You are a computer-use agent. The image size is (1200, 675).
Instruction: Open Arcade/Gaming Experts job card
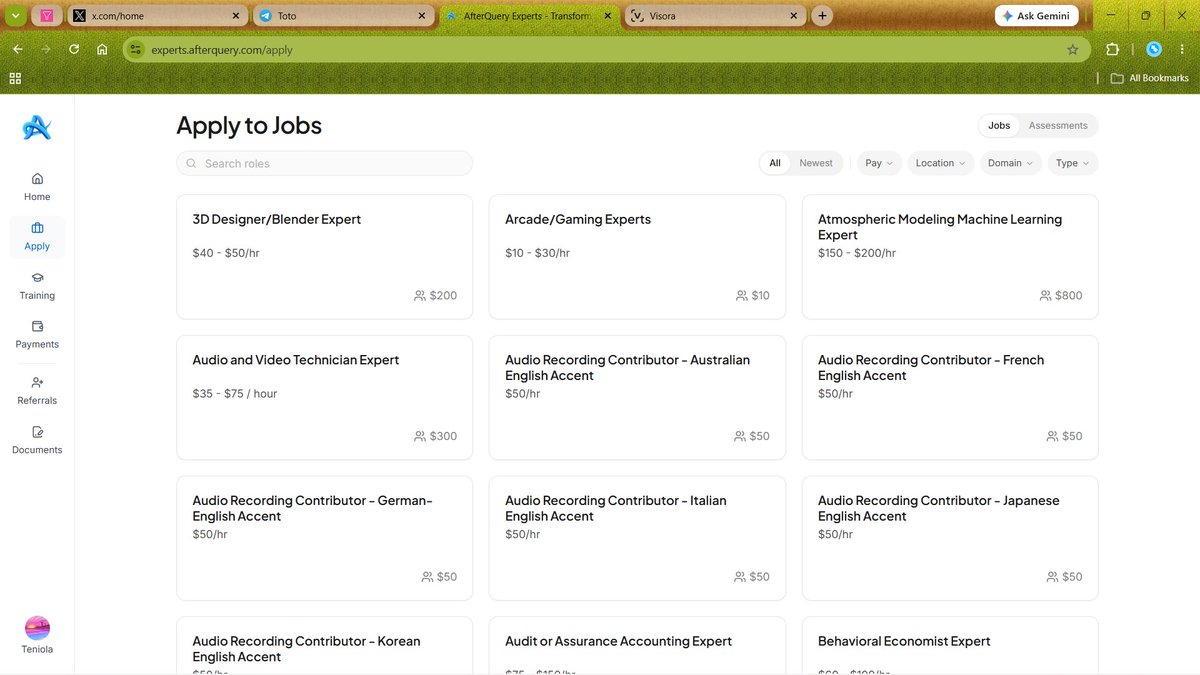(637, 257)
